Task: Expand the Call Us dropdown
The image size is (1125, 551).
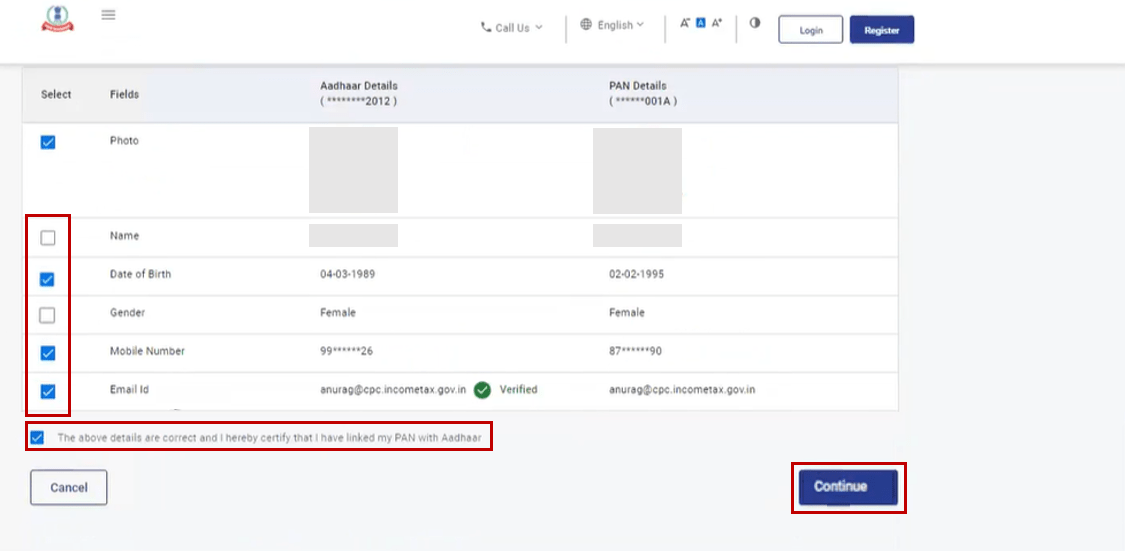Action: [512, 28]
